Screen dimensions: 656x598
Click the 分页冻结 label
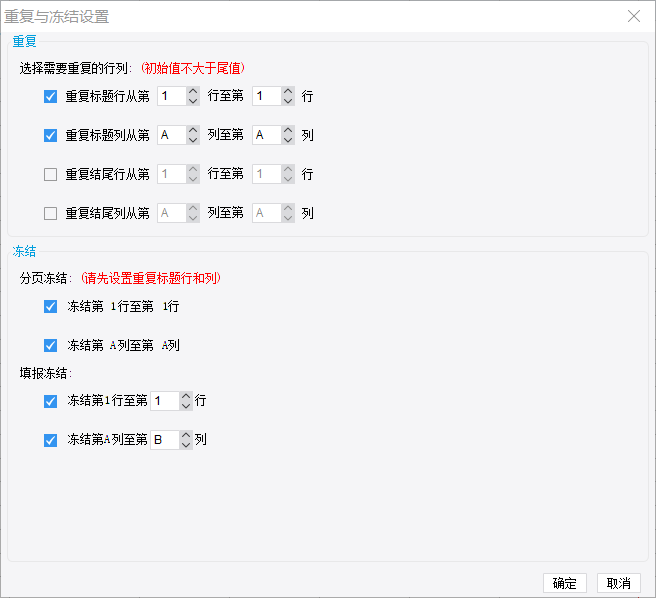click(46, 278)
